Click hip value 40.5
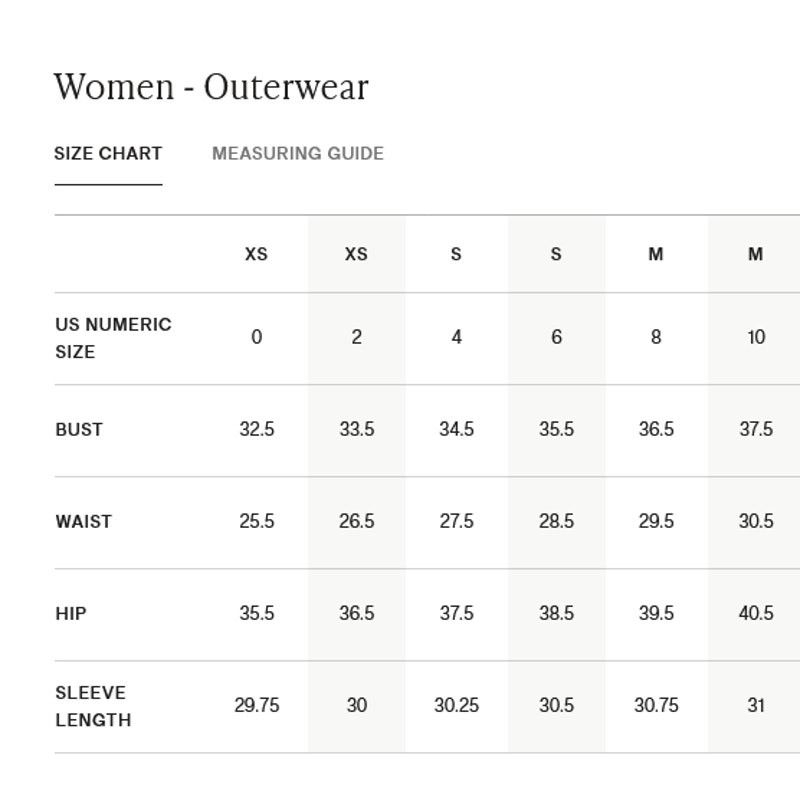The image size is (800, 800). click(x=756, y=613)
